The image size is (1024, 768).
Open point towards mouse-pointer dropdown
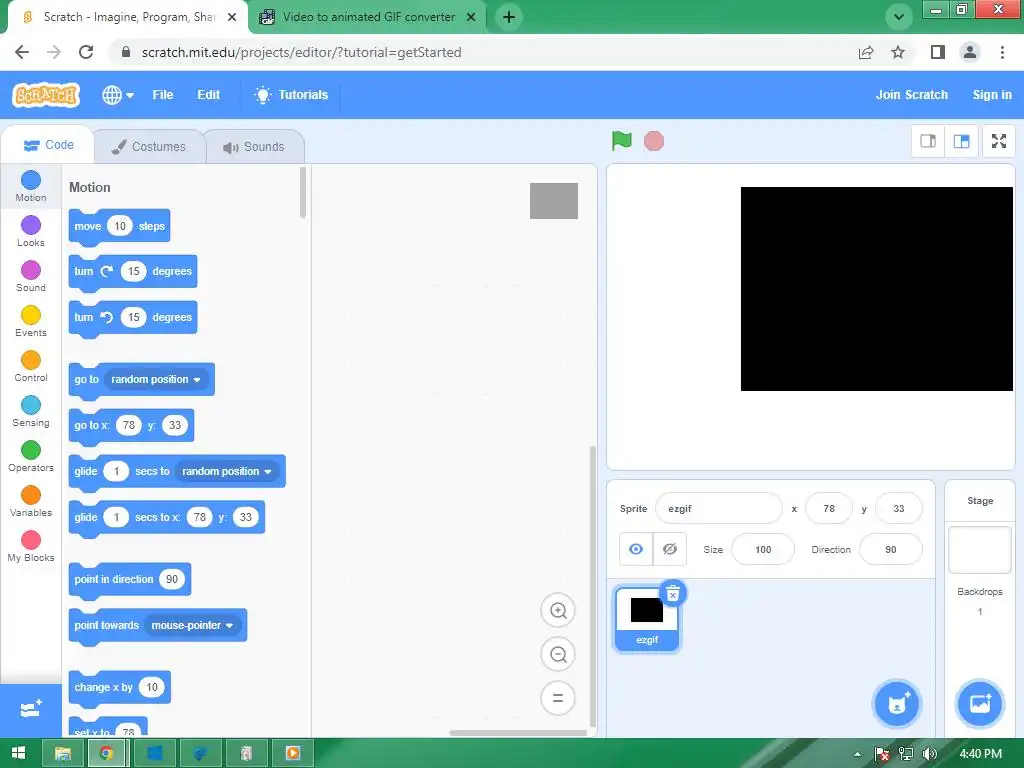193,625
